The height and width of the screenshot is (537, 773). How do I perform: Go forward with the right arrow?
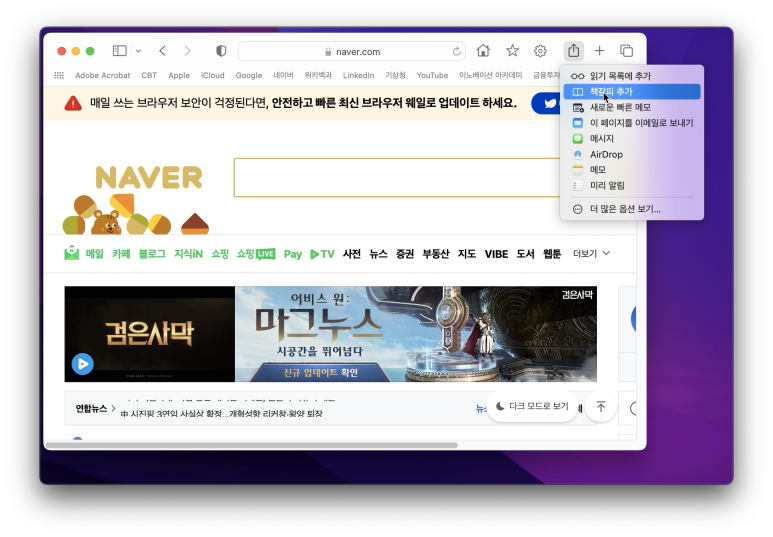[187, 51]
